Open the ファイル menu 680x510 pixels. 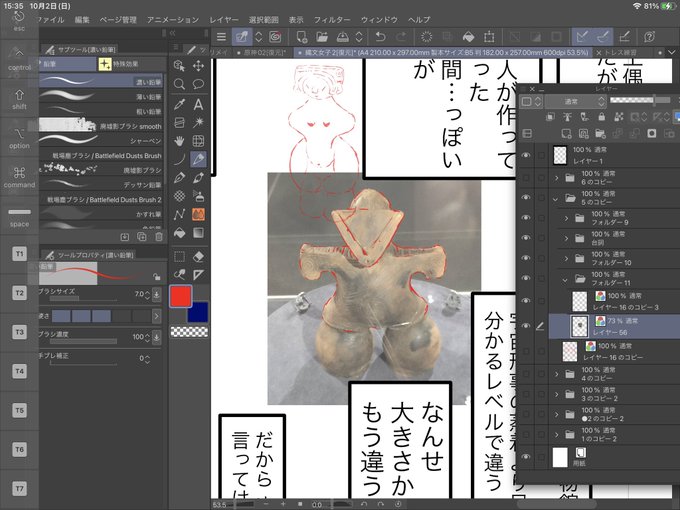[x=52, y=20]
